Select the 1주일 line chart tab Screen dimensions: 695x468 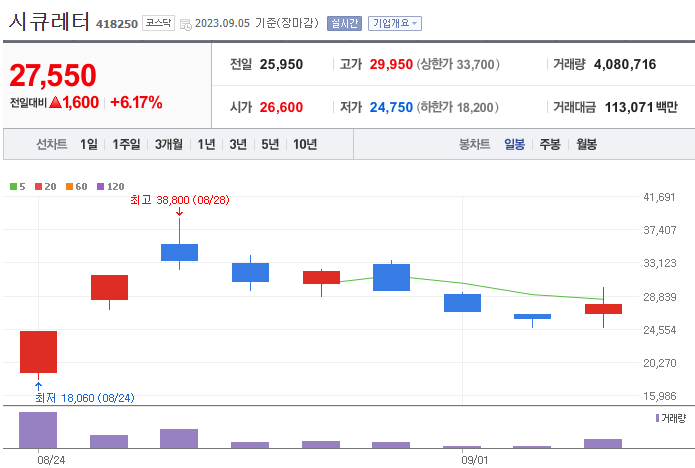coord(126,144)
